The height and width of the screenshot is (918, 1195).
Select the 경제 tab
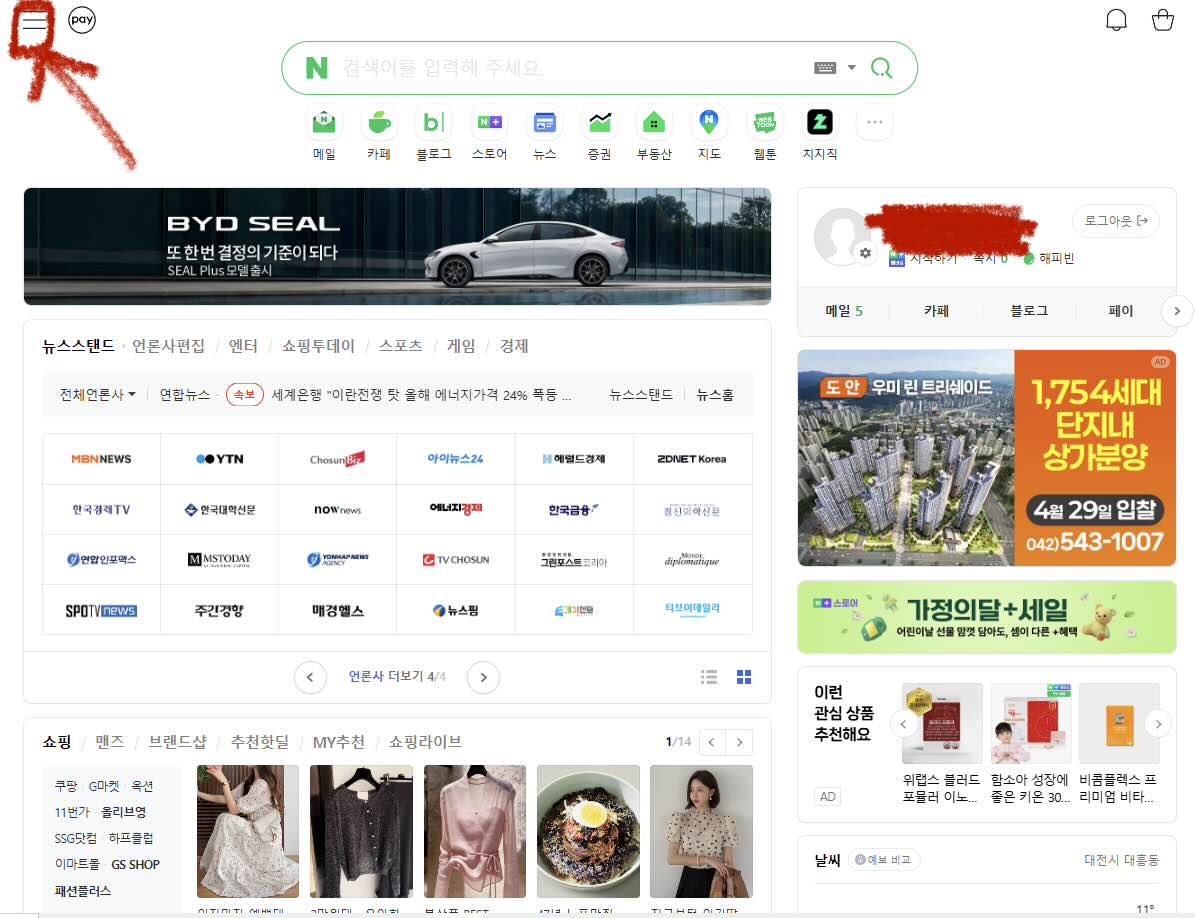[514, 346]
